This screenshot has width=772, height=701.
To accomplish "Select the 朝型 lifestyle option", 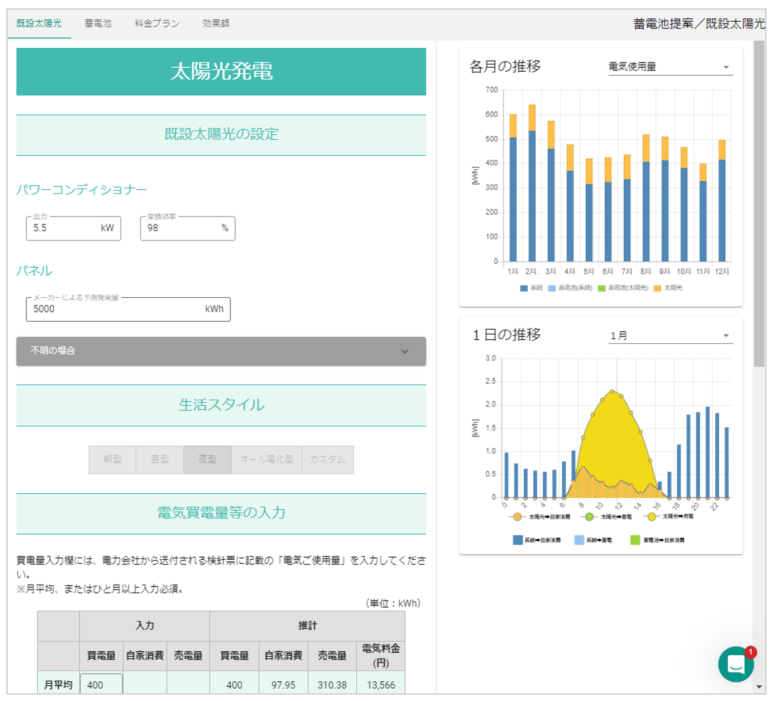I will [112, 459].
